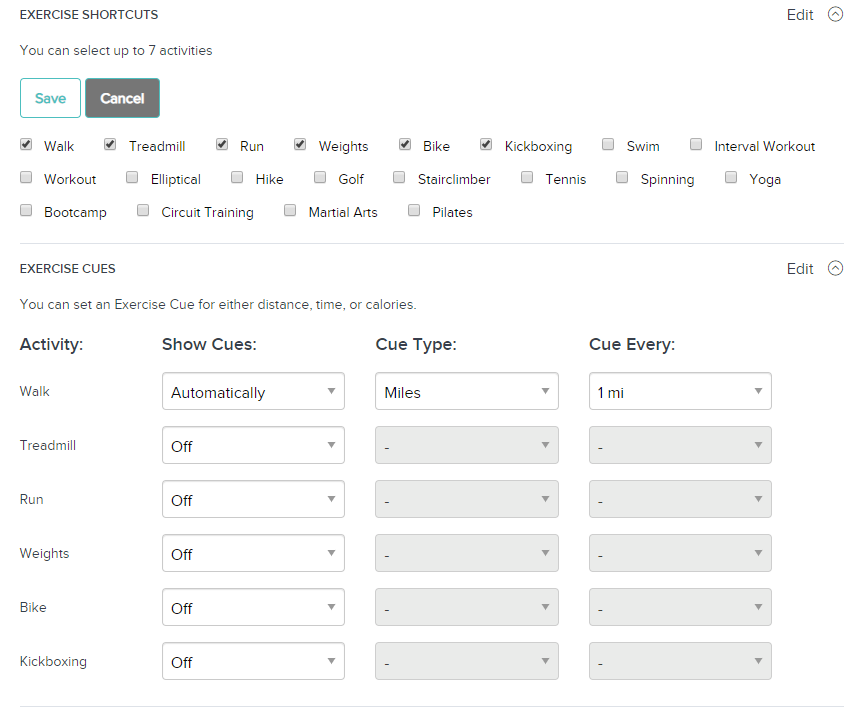Uncheck the Walk activity checkbox

(26, 145)
